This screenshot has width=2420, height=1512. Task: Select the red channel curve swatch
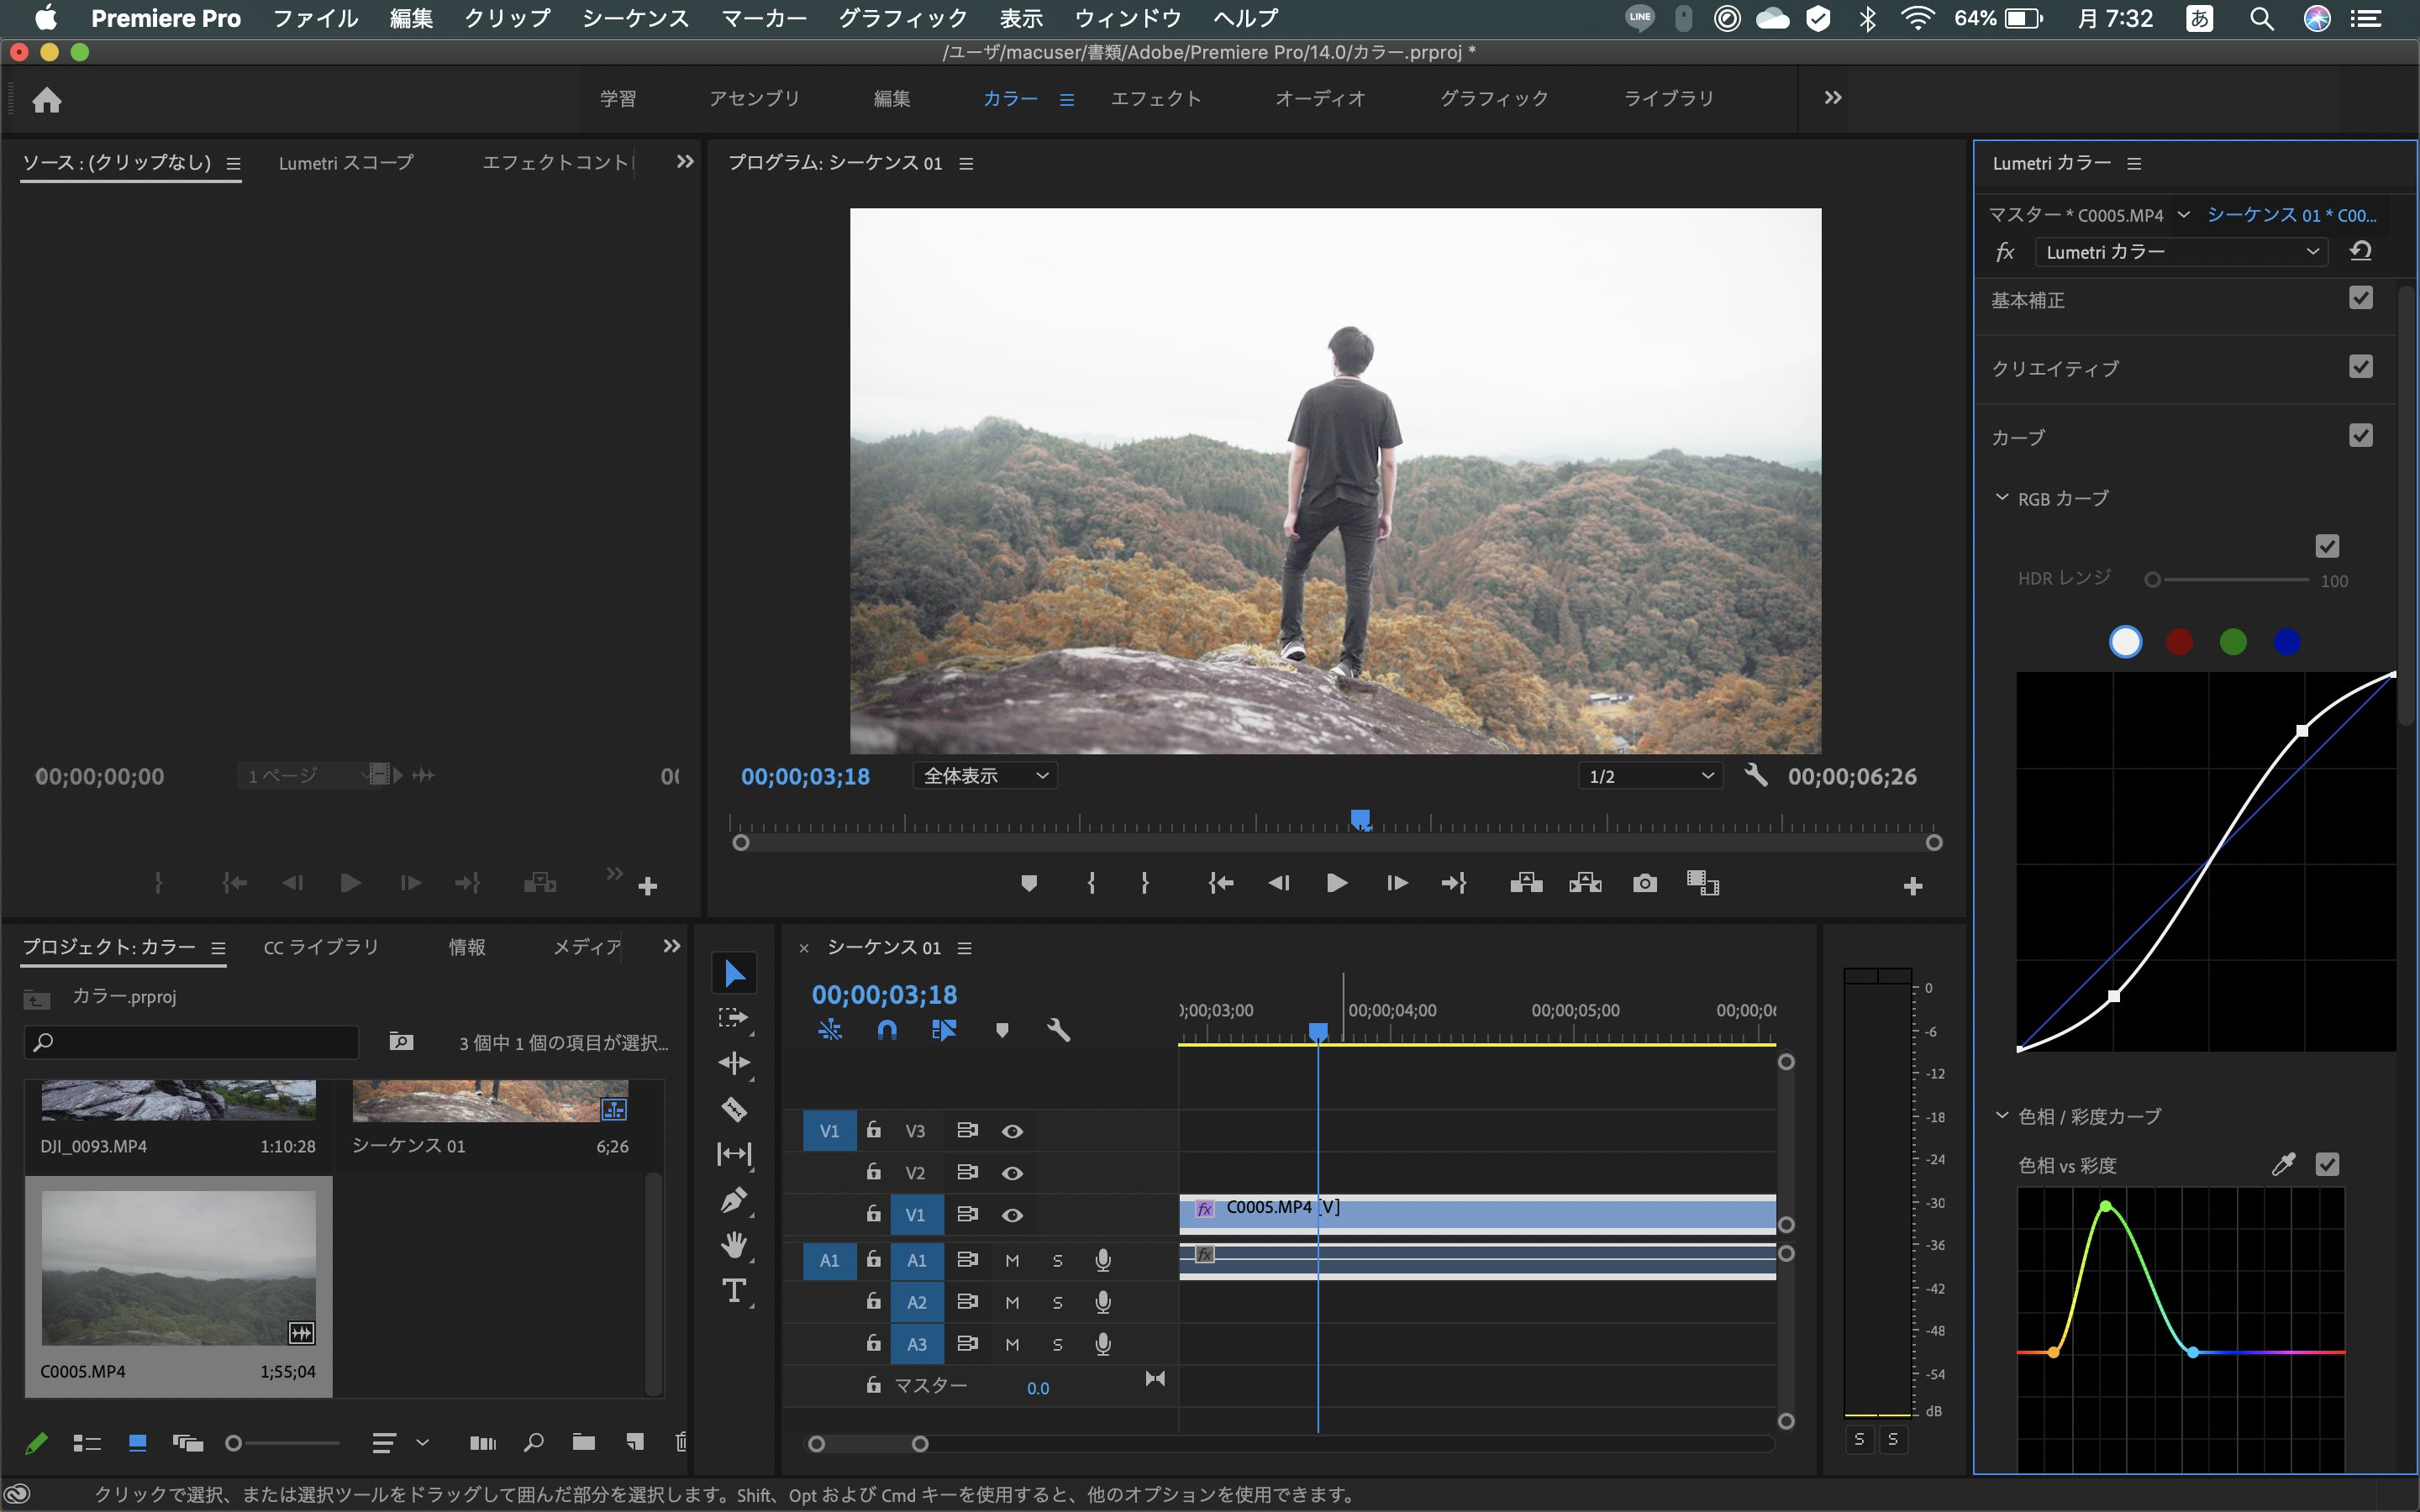pos(2179,642)
